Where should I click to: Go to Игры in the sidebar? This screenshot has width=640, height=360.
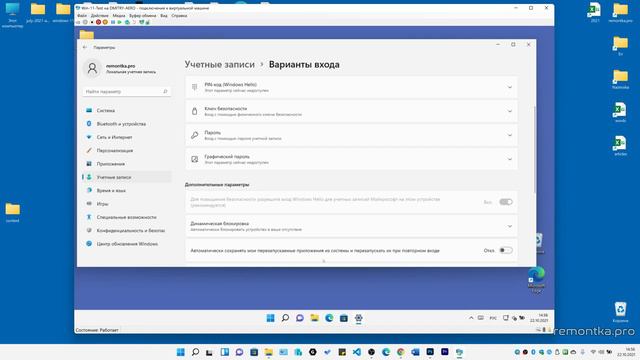tap(127, 204)
